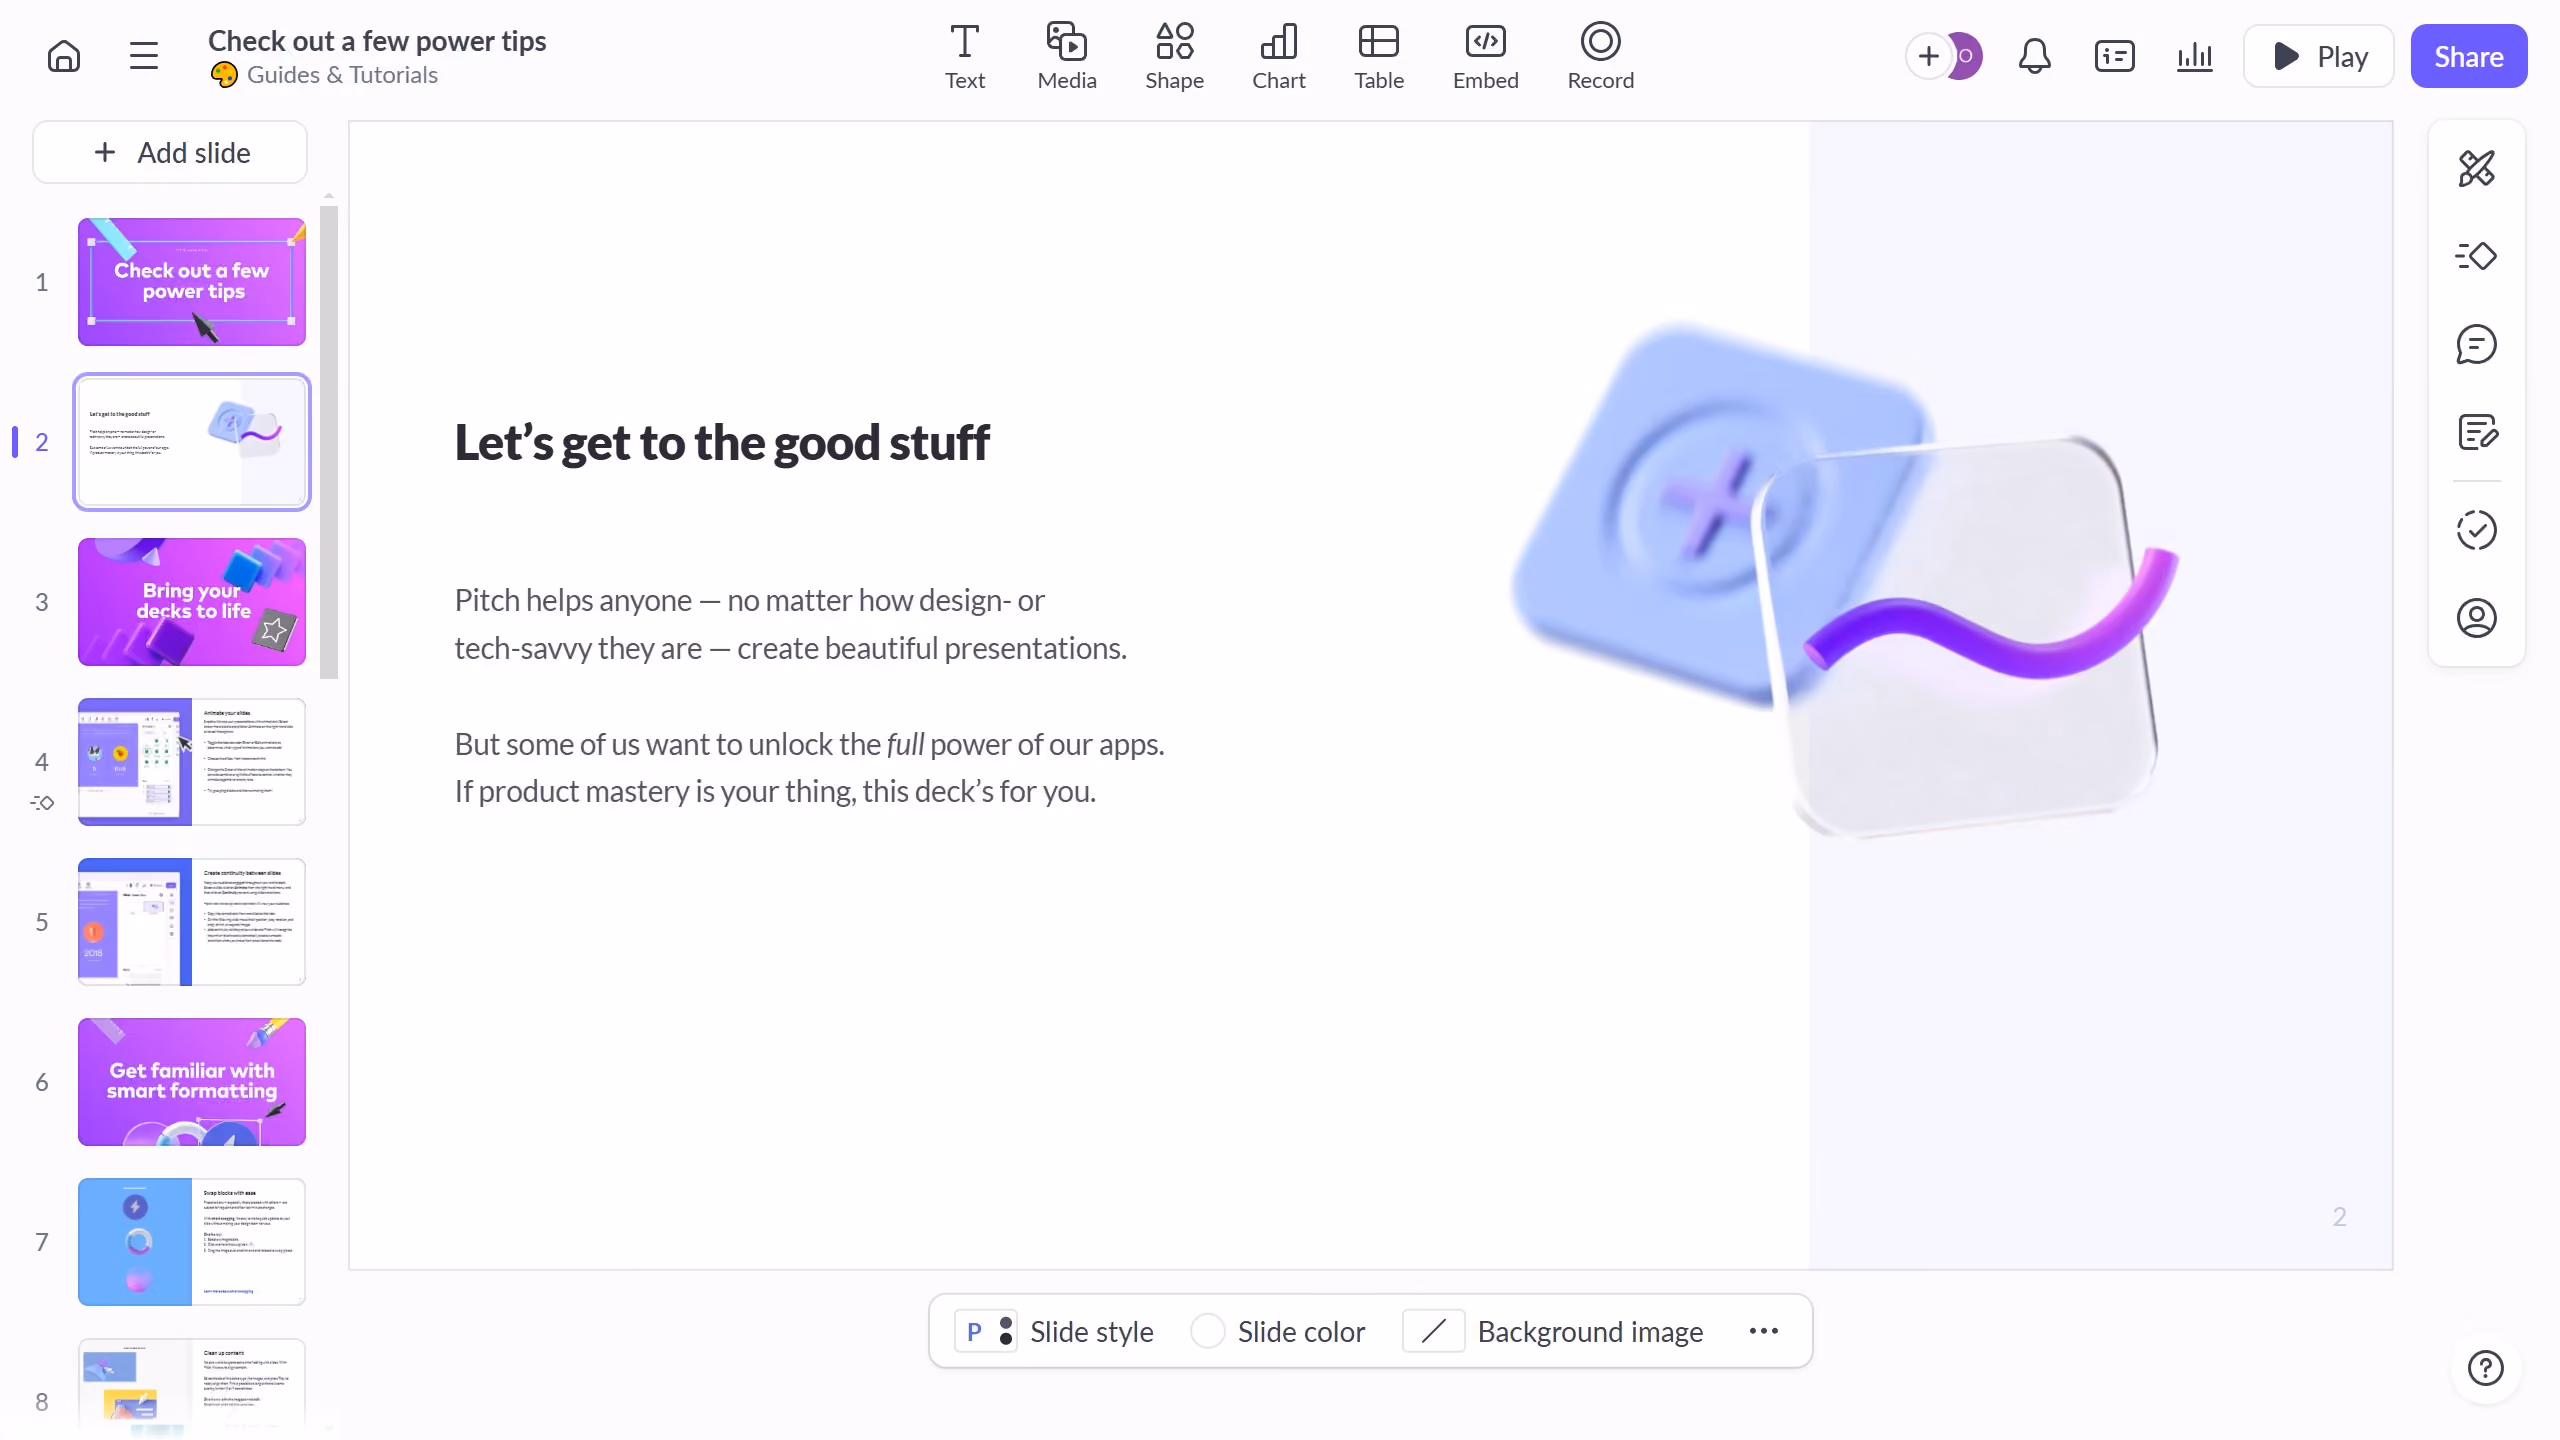The image size is (2560, 1440).
Task: Open slide assignee person icon
Action: tap(2477, 618)
